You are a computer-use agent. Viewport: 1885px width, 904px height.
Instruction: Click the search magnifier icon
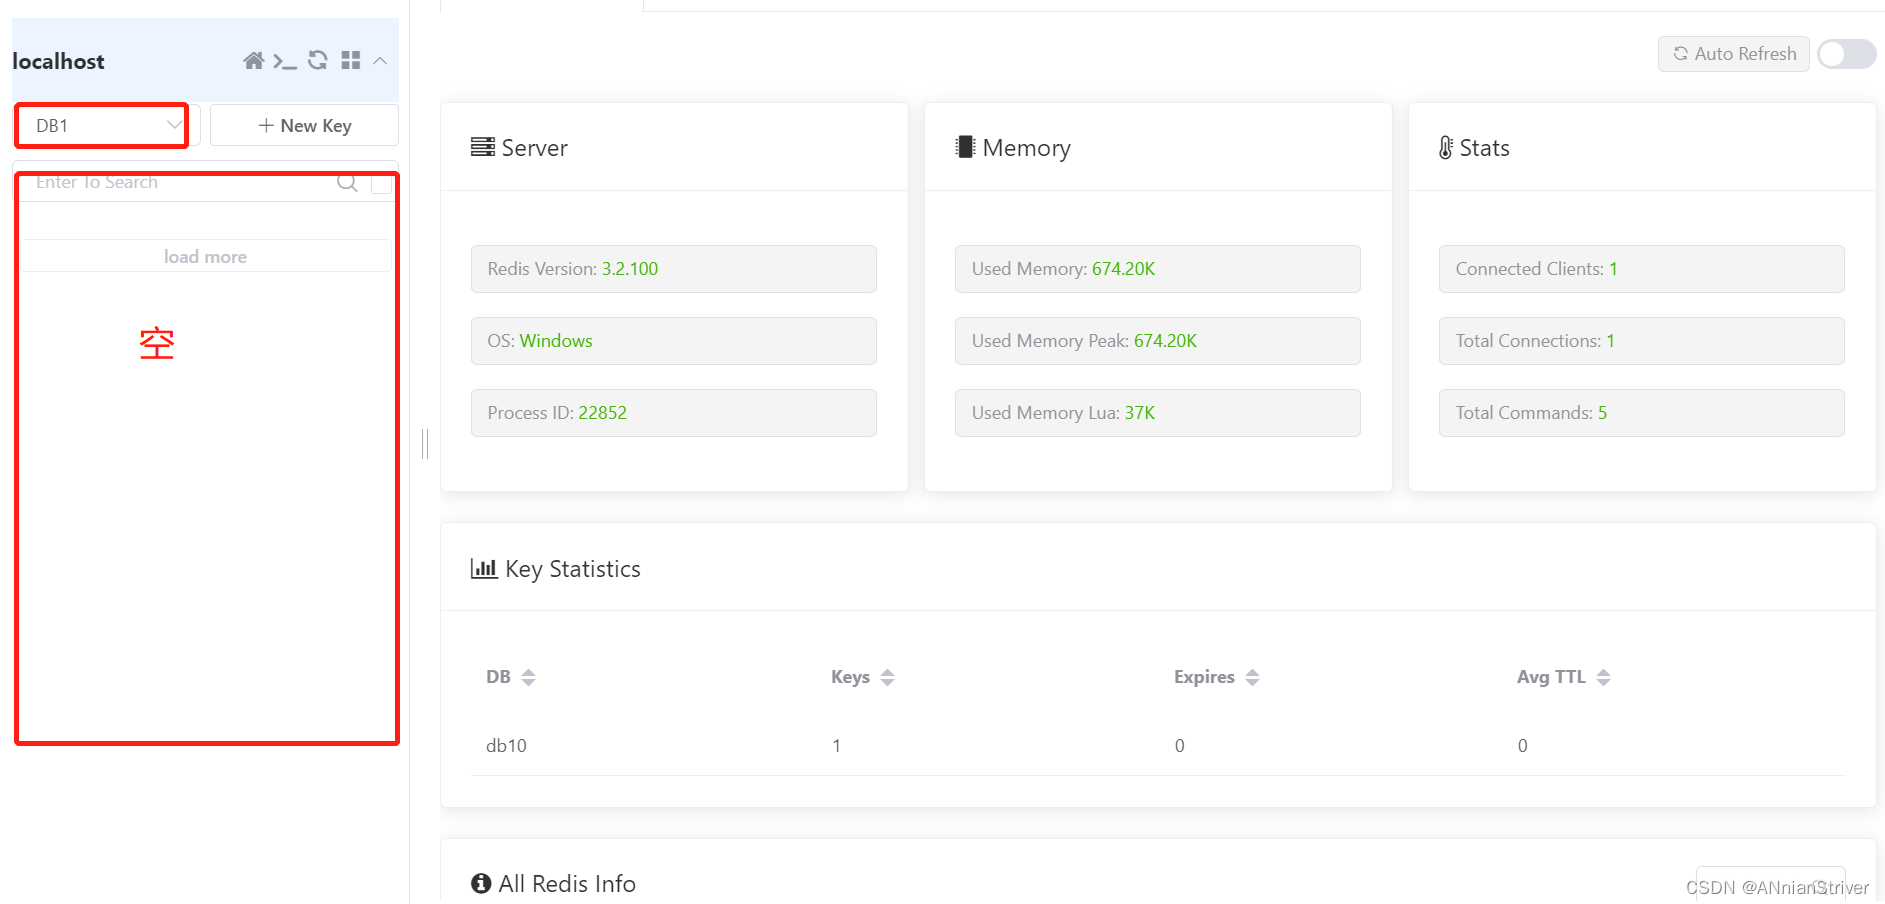347,182
